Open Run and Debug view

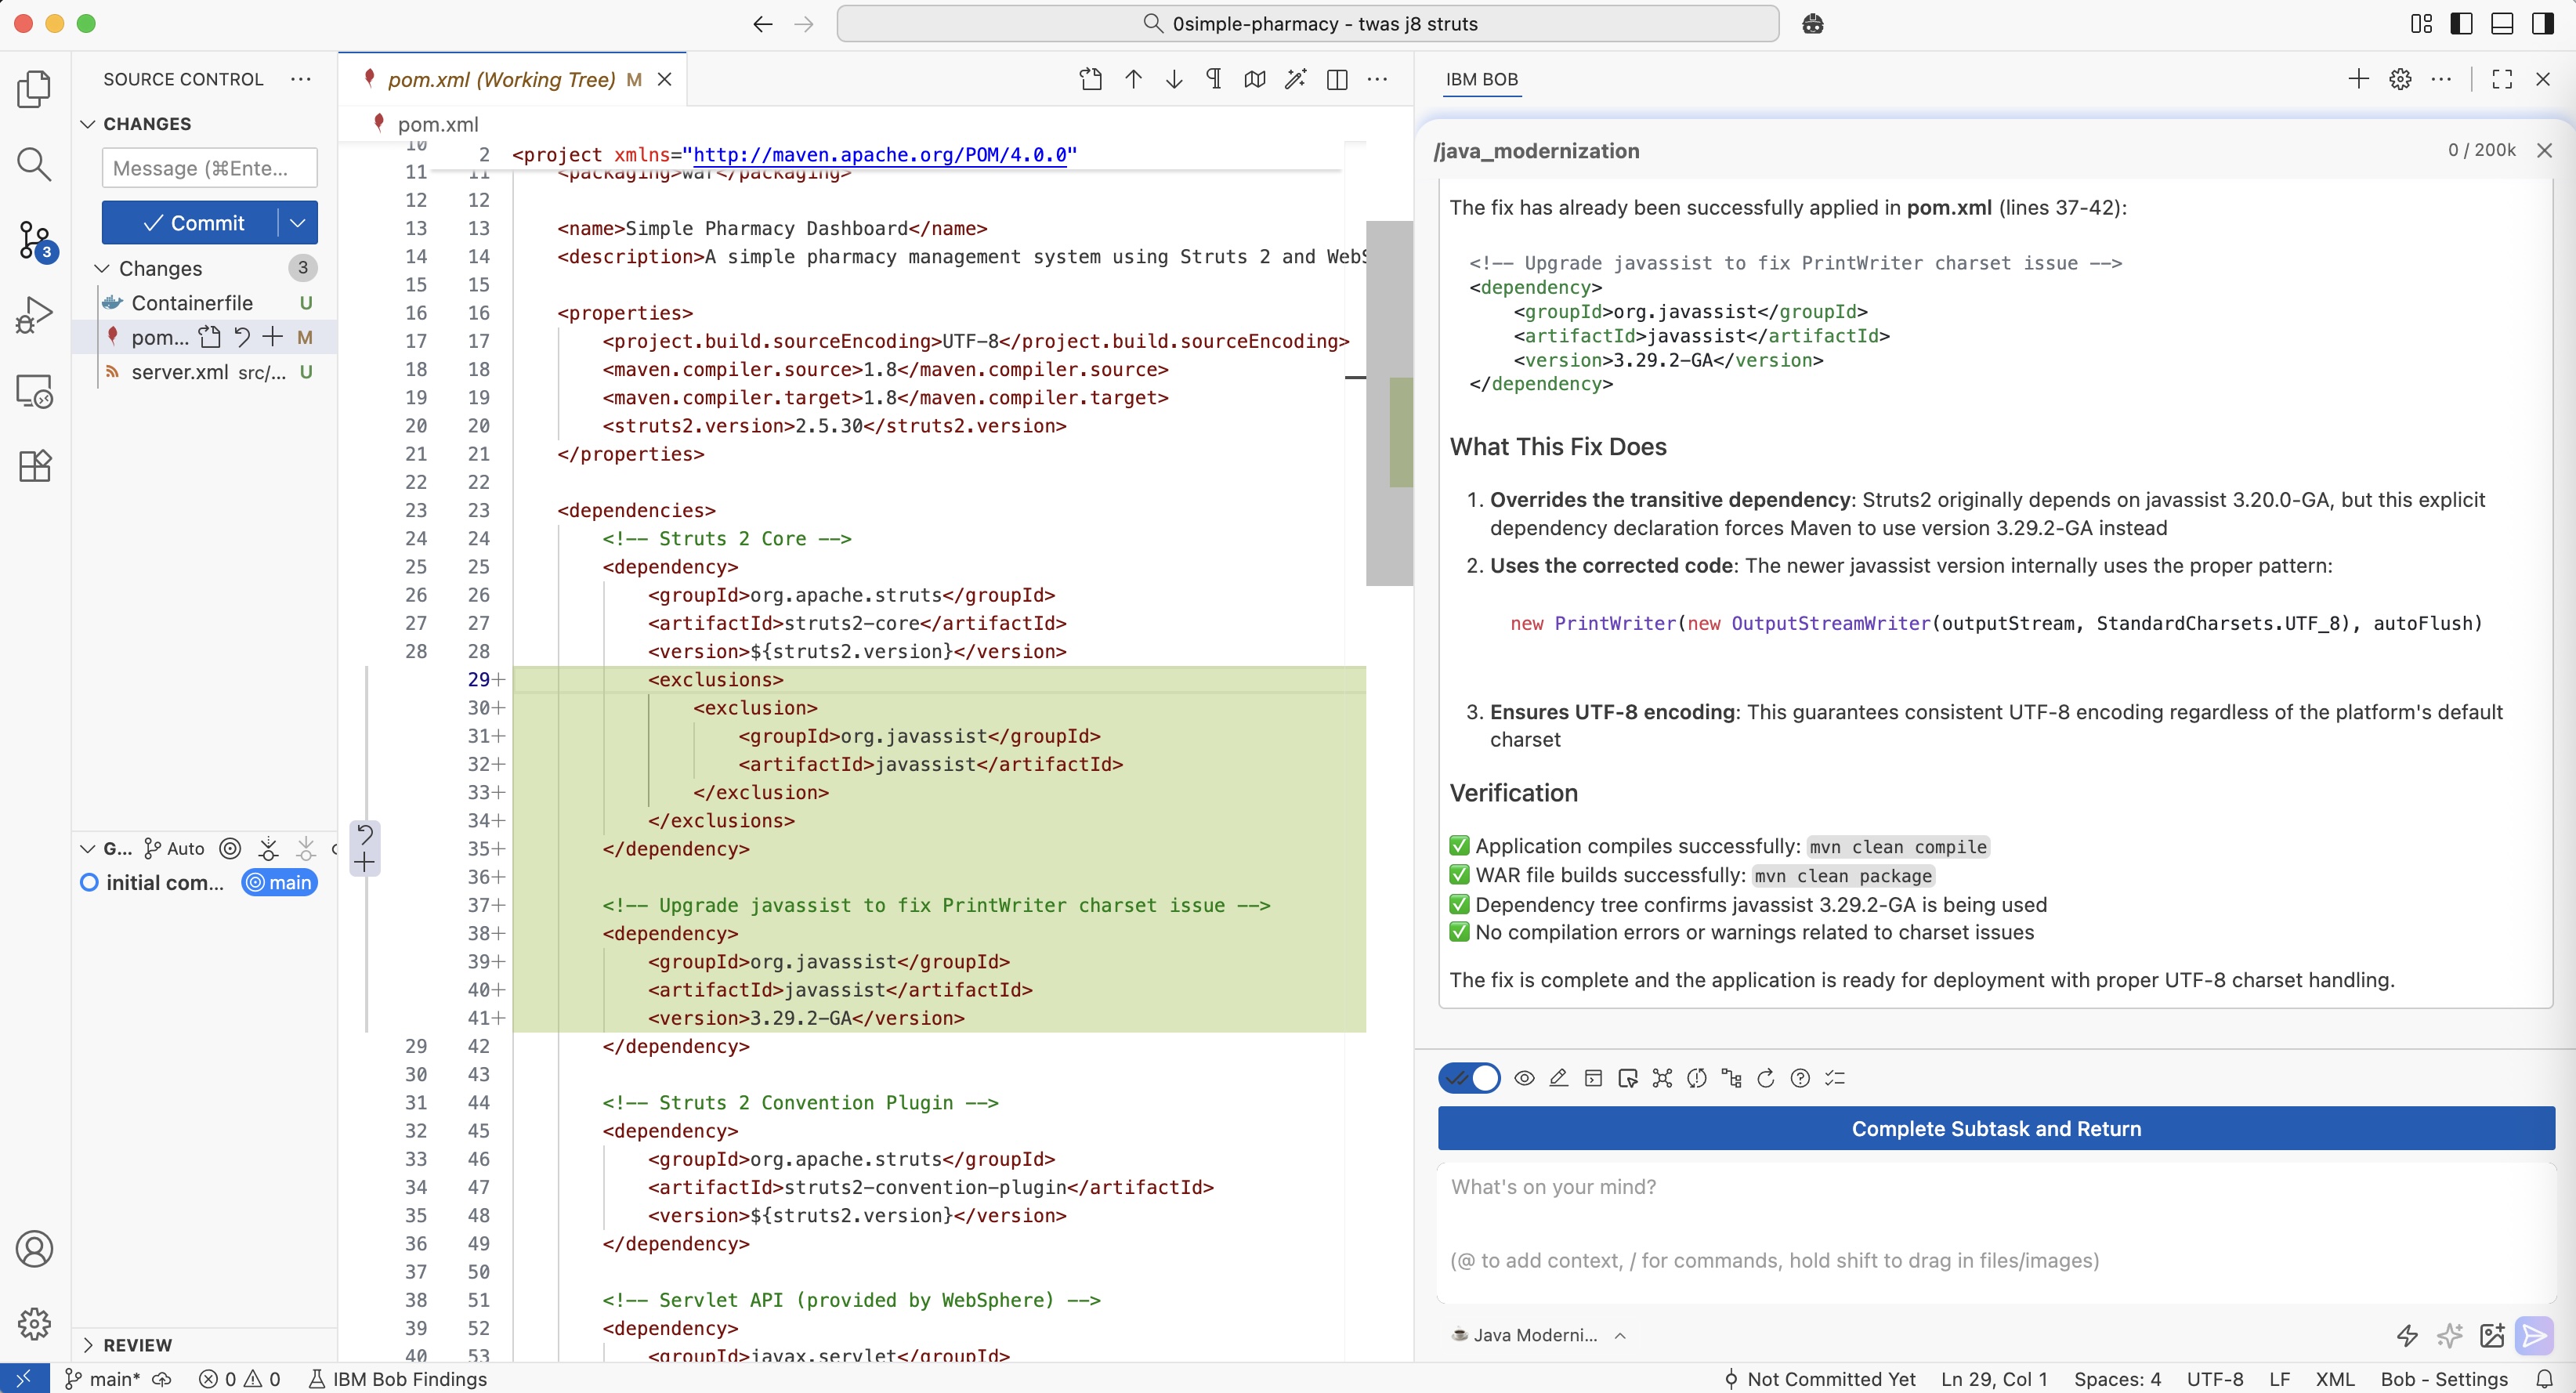(x=34, y=315)
